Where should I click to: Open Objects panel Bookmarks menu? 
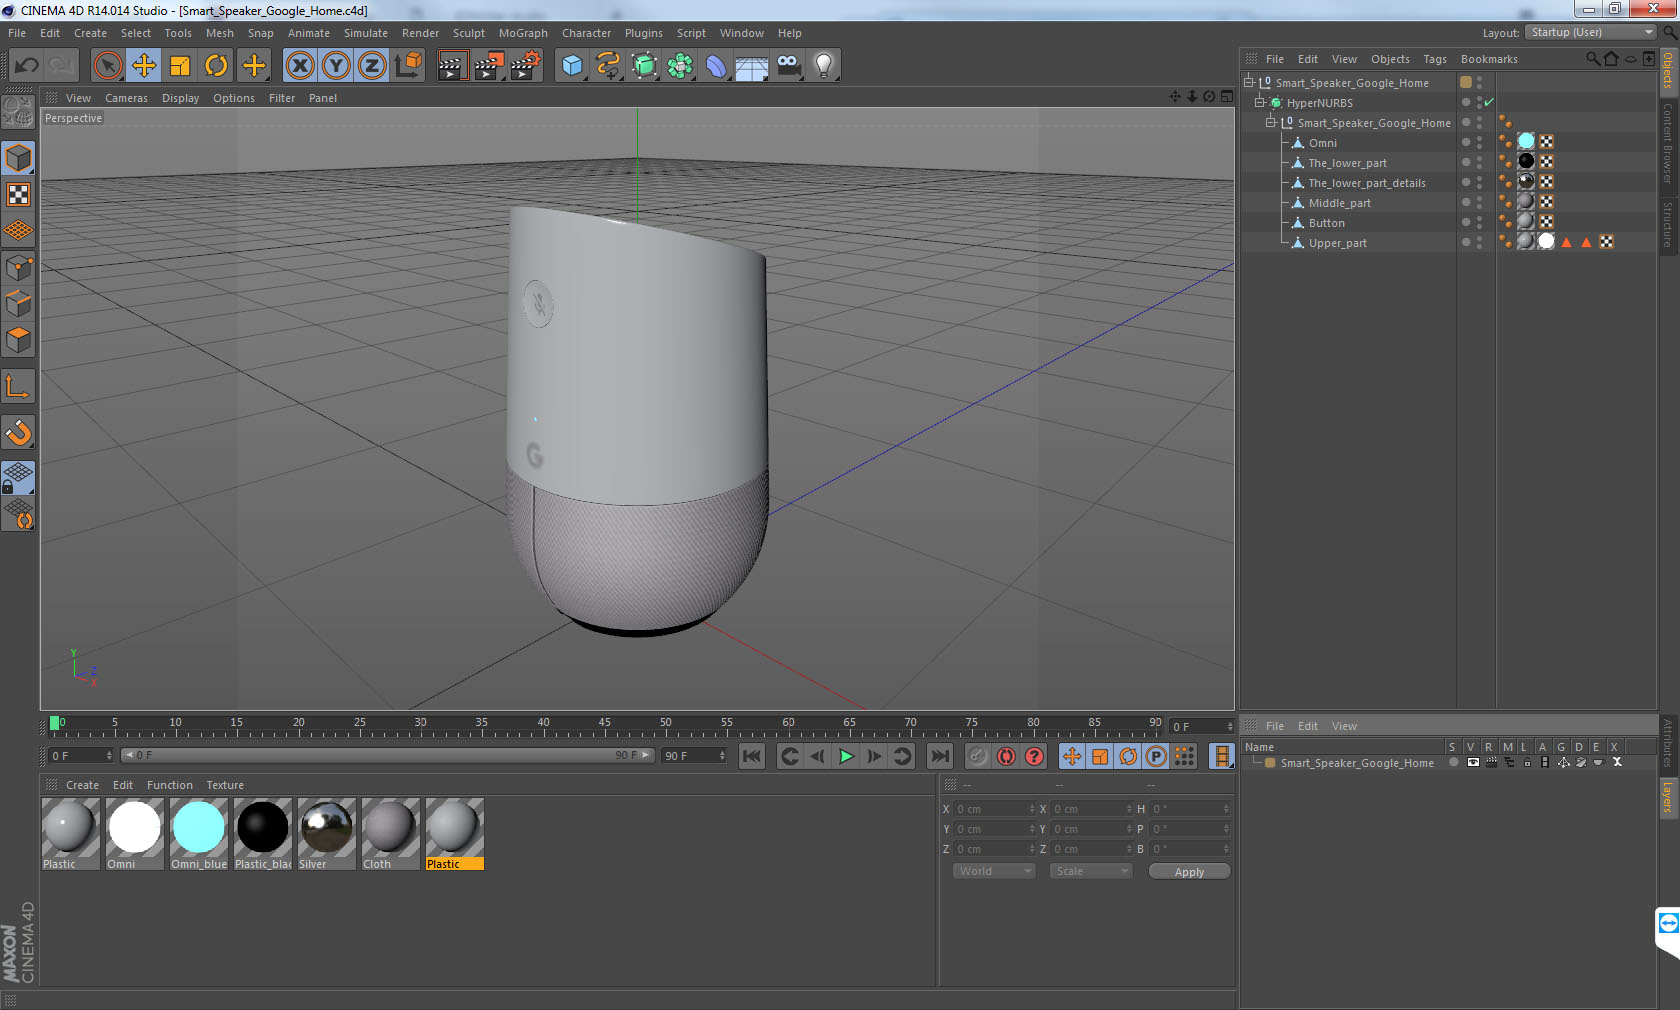pyautogui.click(x=1489, y=59)
